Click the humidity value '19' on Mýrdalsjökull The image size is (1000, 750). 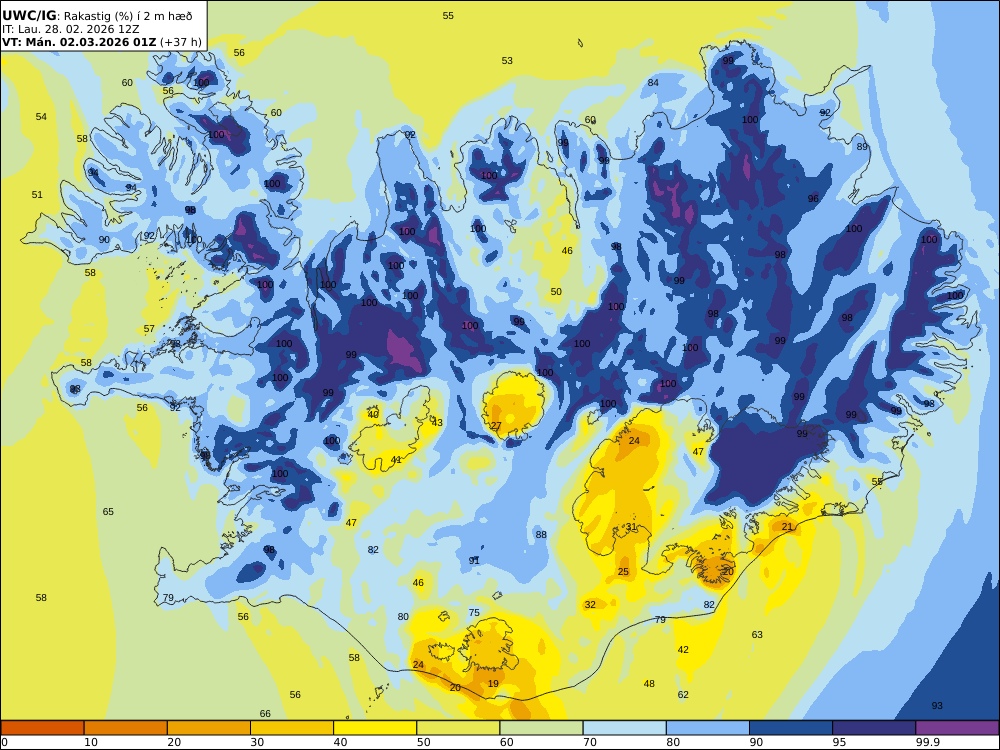point(493,684)
